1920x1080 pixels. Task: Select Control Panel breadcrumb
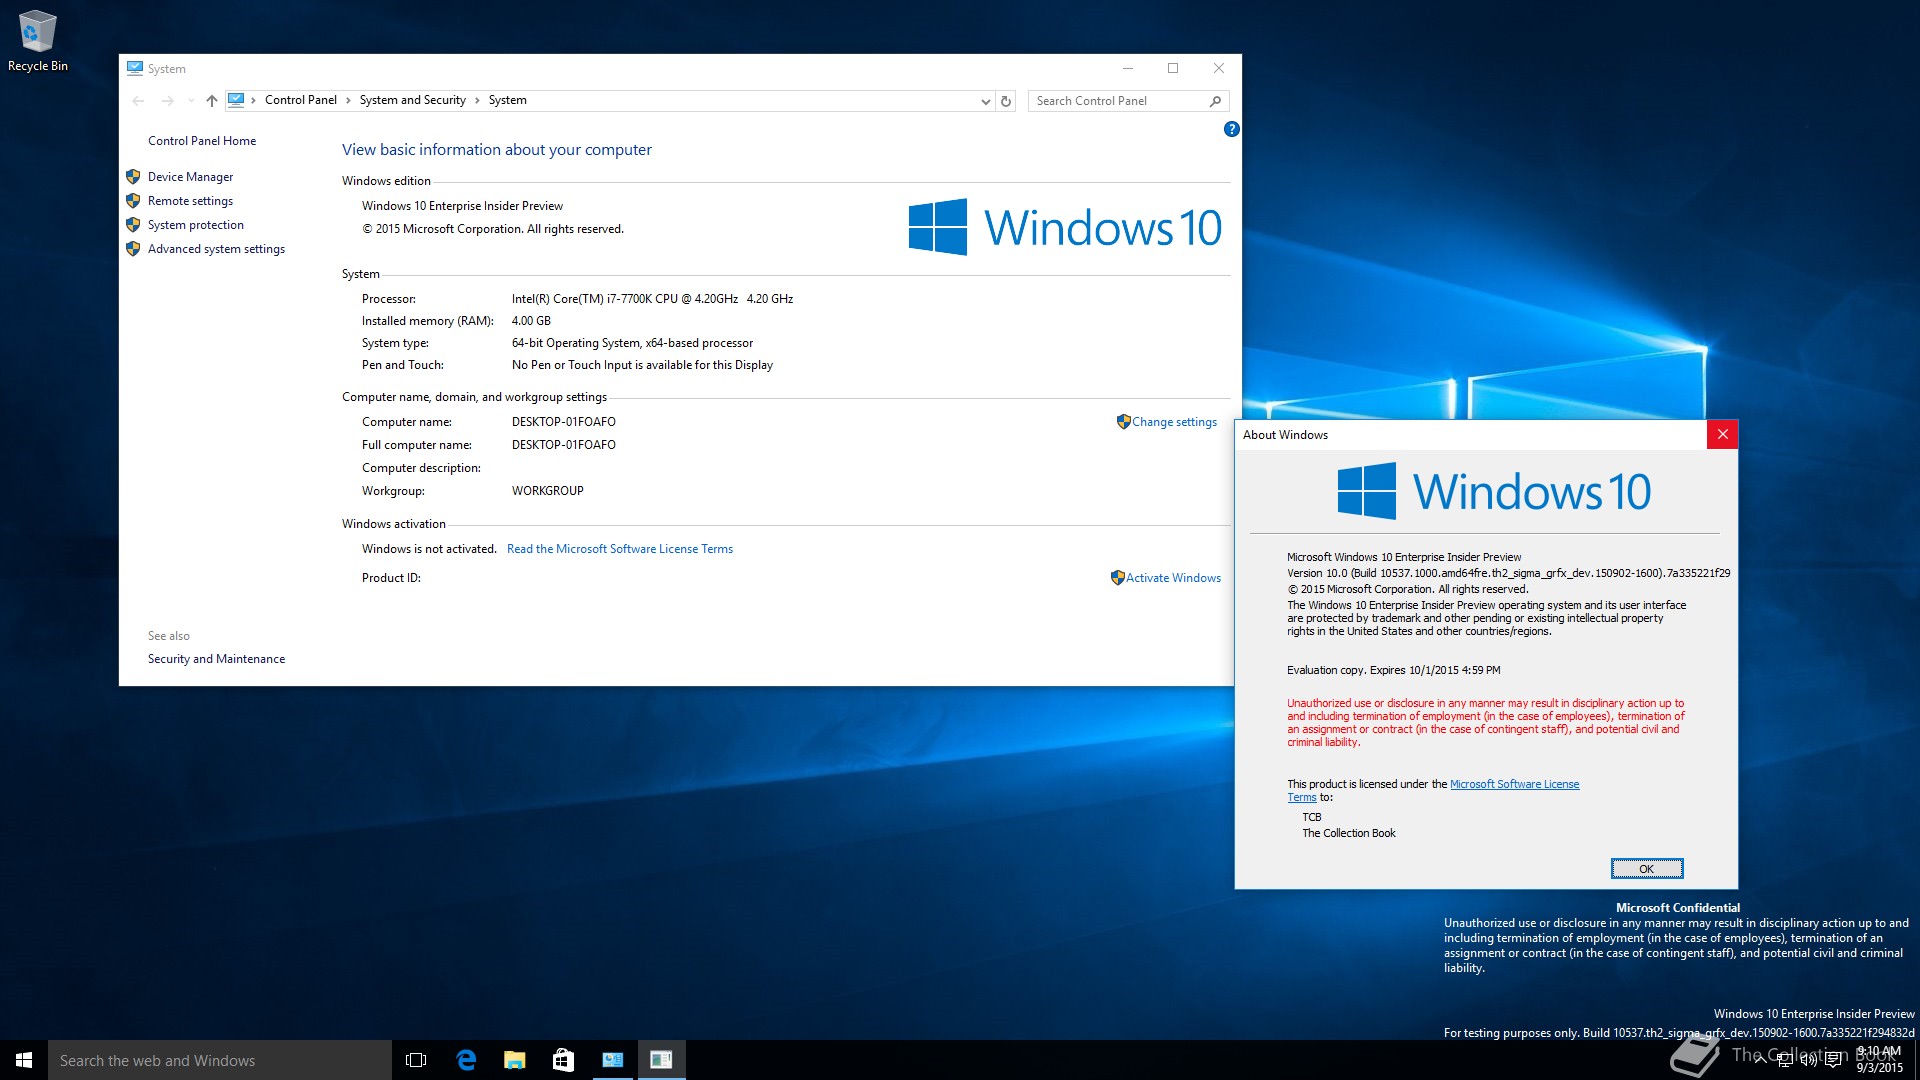point(300,100)
